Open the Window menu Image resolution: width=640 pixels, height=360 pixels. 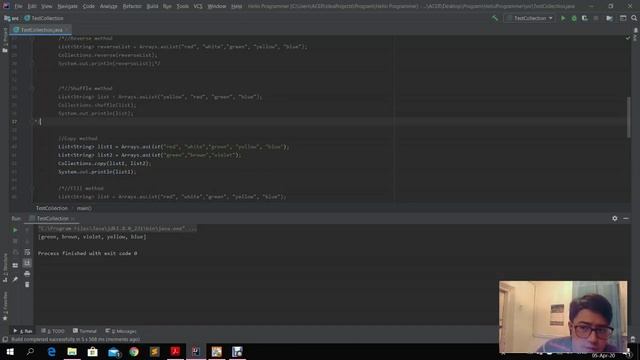click(x=217, y=6)
